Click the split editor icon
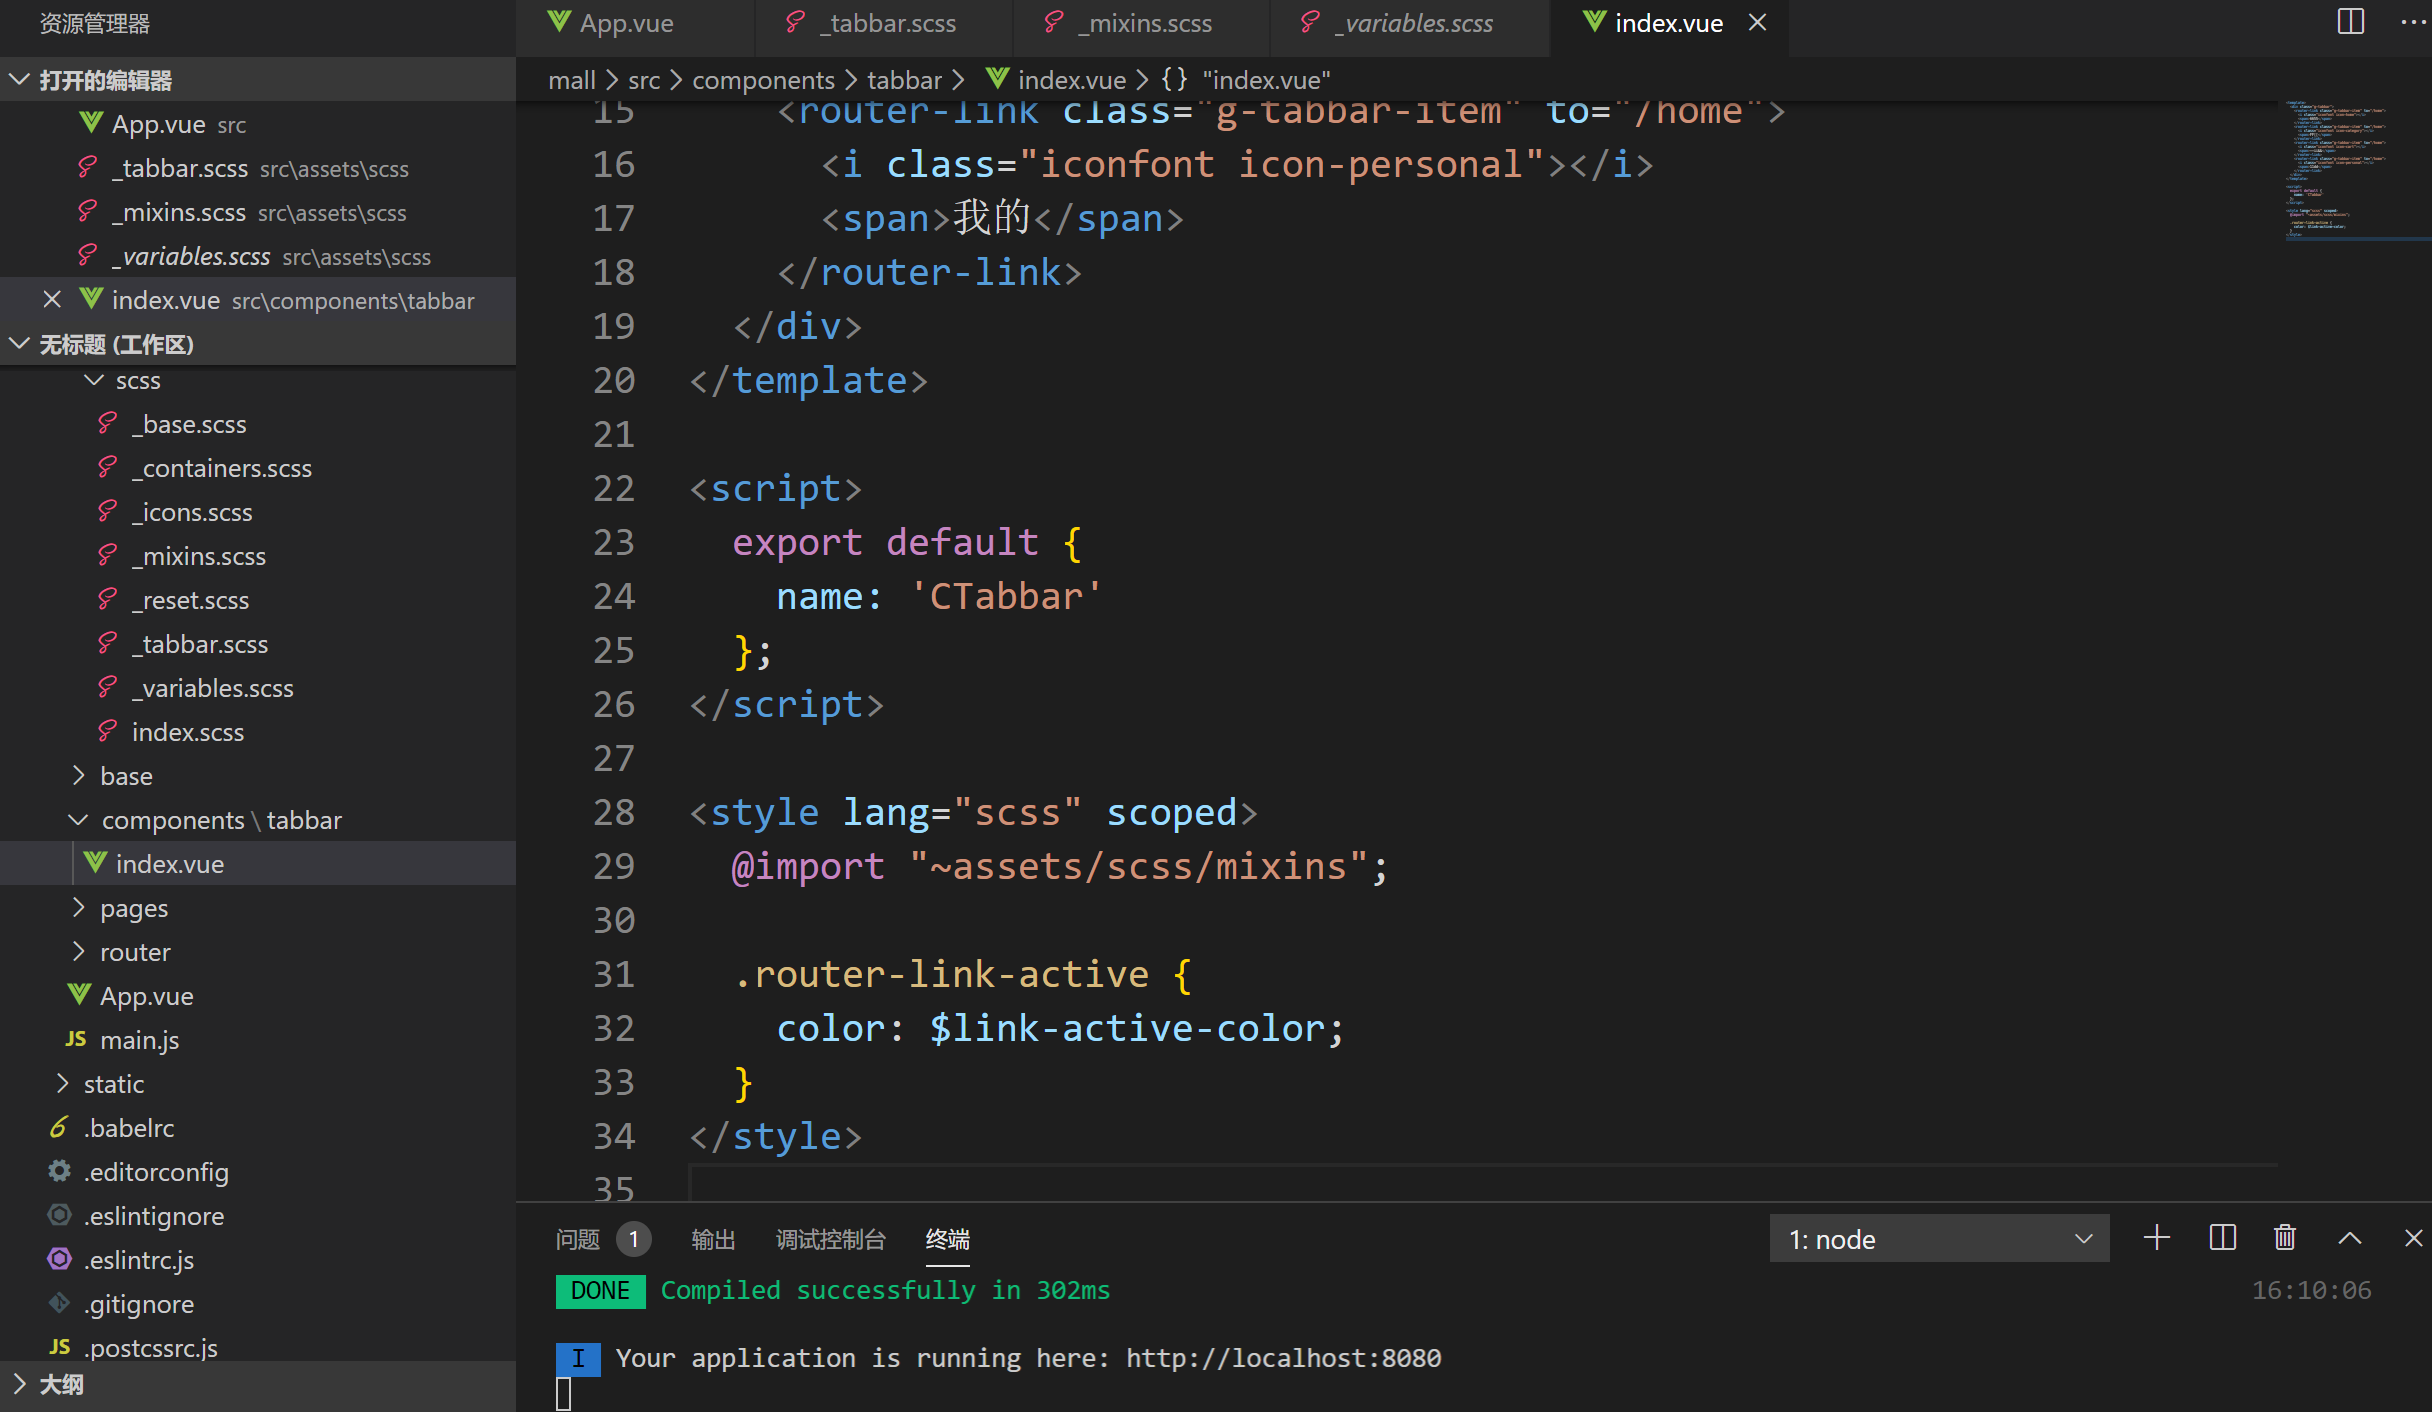2432x1412 pixels. tap(2351, 22)
